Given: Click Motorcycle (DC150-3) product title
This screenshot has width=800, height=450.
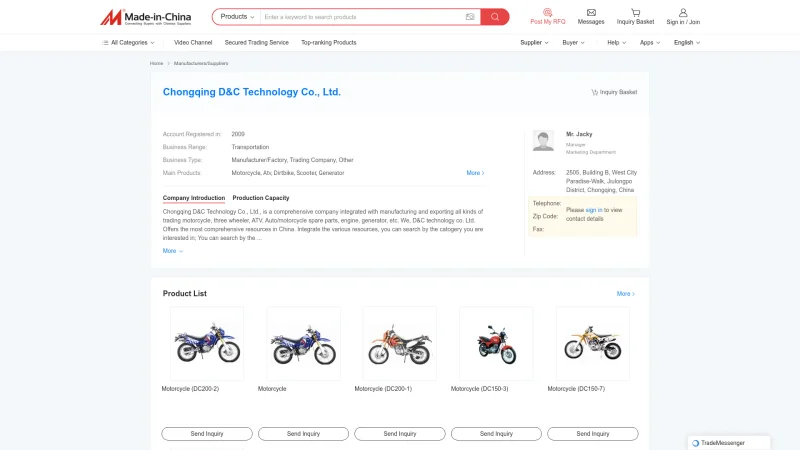Looking at the screenshot, I should pyautogui.click(x=480, y=389).
